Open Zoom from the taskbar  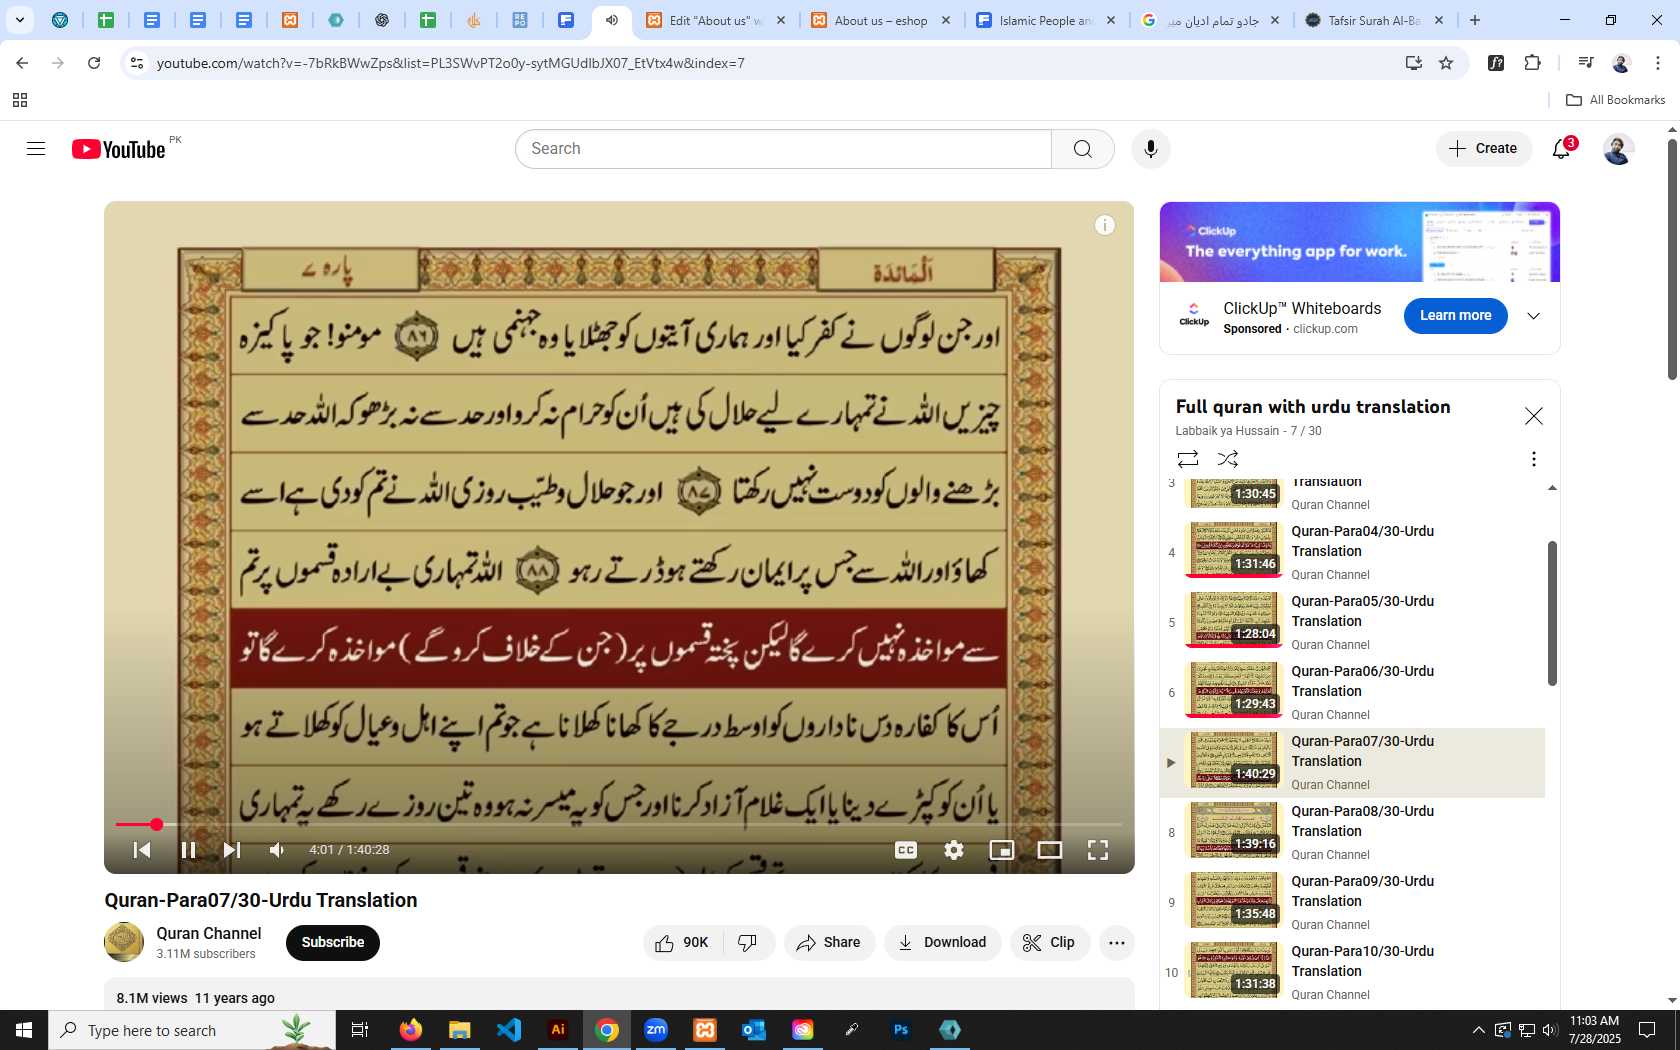coord(656,1030)
